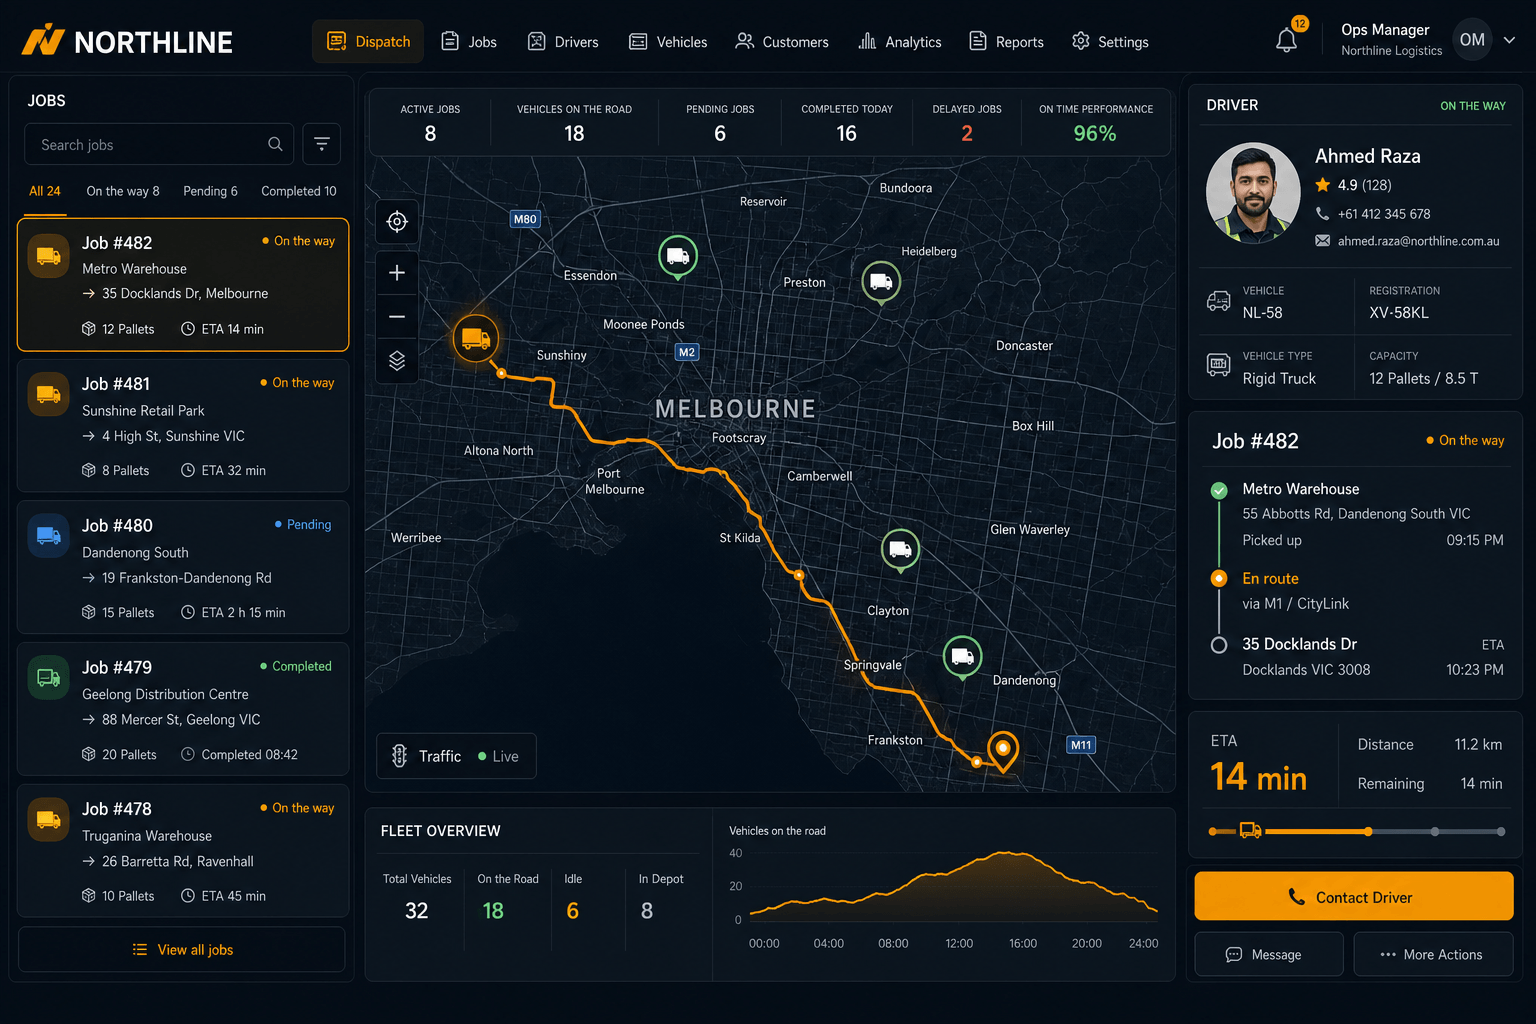Call +61 412 345 678

coord(1384,214)
